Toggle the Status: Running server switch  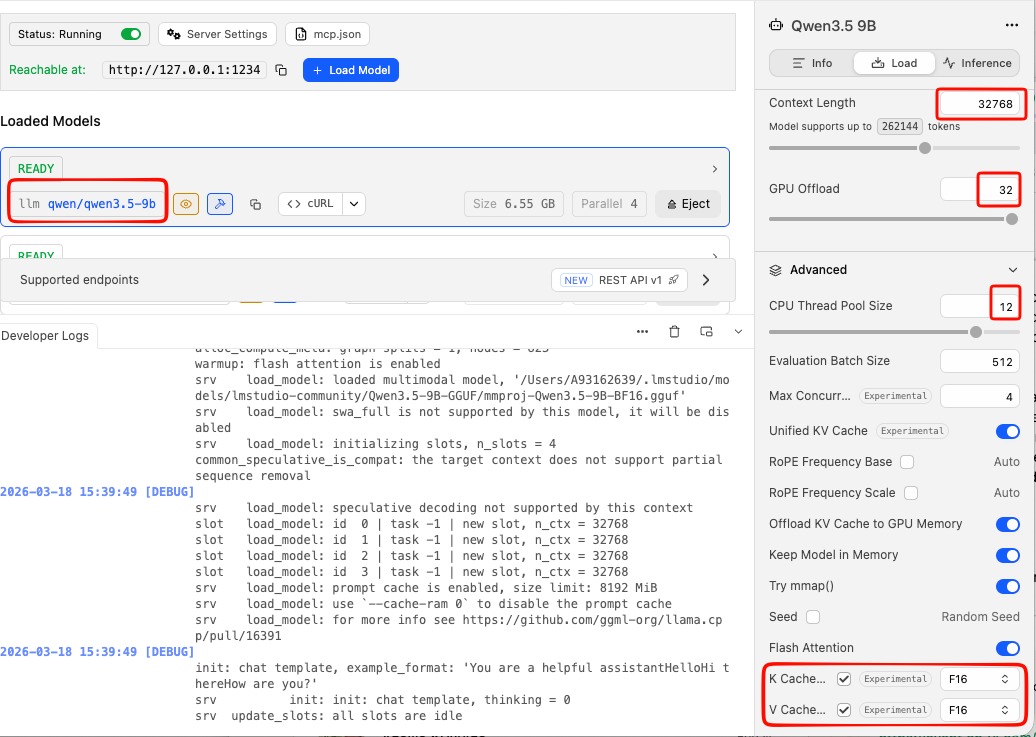pos(131,33)
